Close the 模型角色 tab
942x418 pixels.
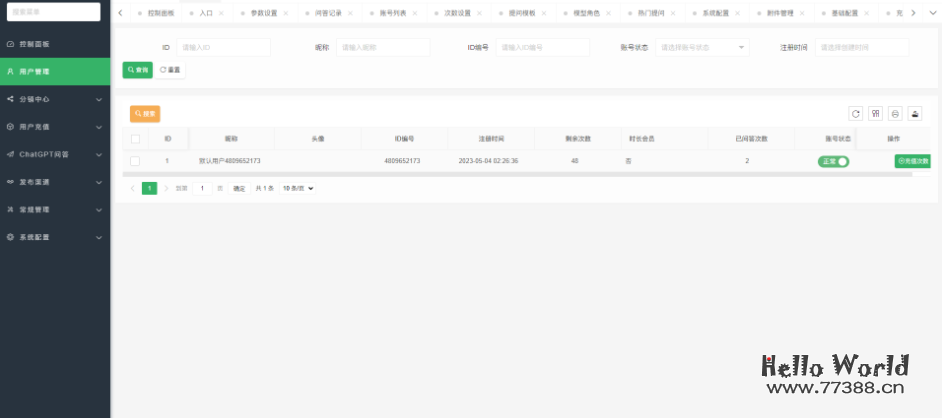608,13
